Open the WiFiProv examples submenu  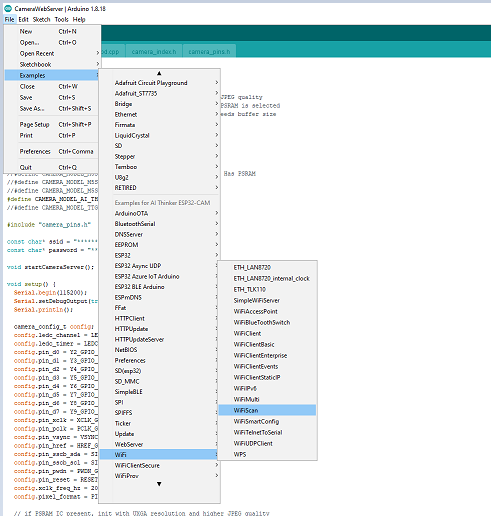click(160, 476)
